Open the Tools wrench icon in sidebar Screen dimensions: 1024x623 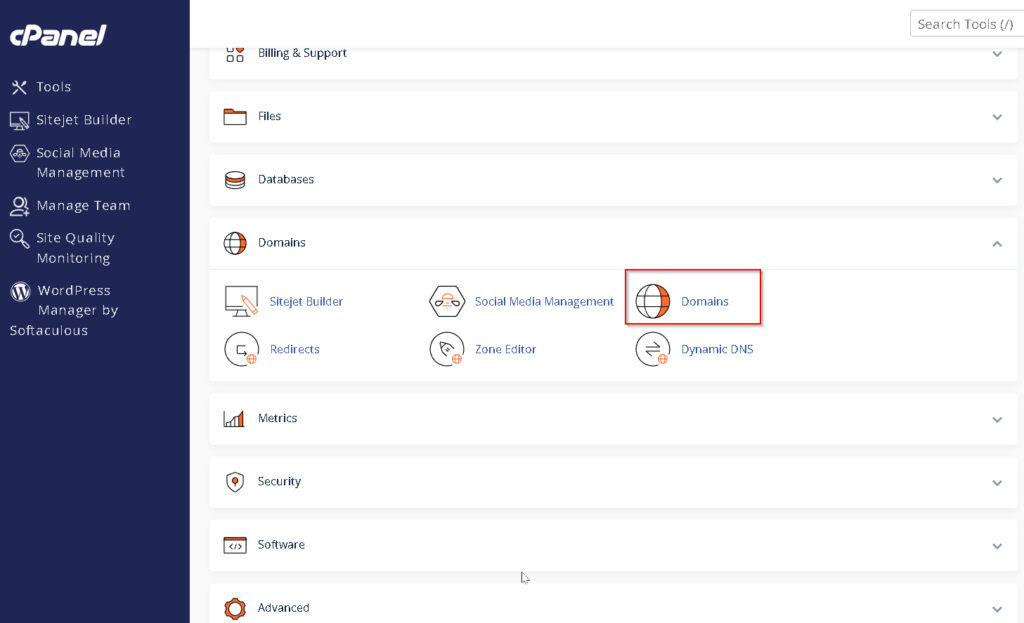19,87
